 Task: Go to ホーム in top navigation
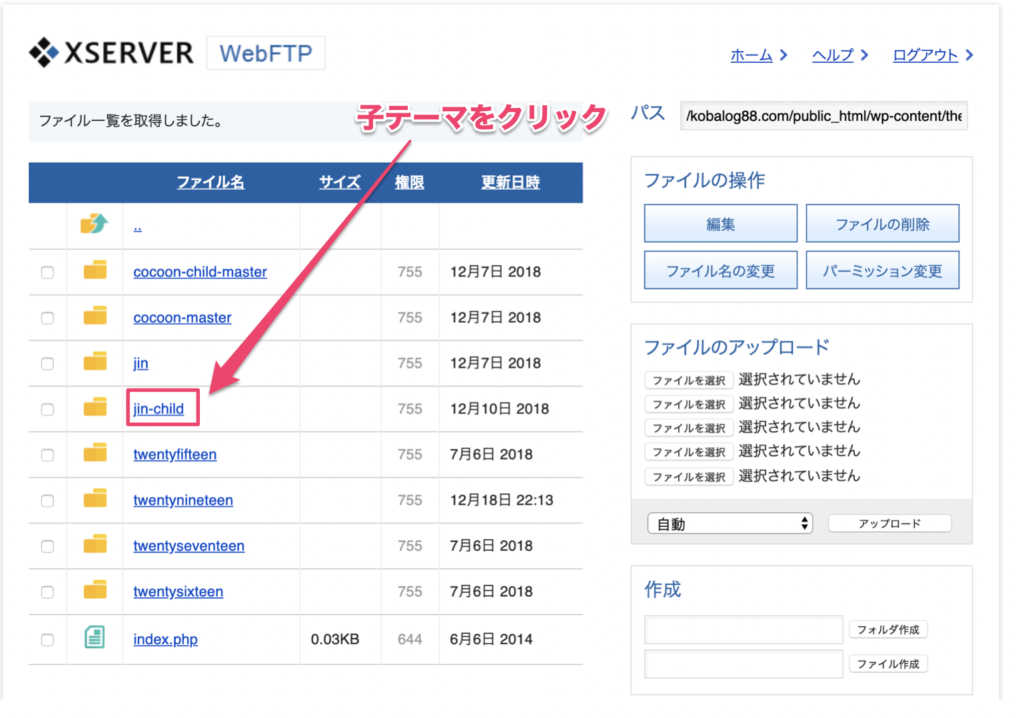pos(751,56)
